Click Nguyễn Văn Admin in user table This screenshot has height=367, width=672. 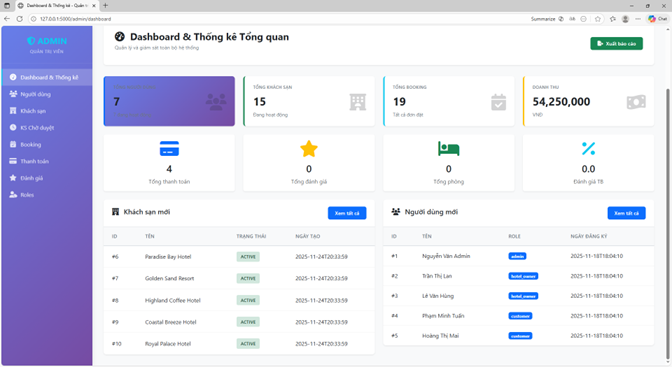point(446,256)
